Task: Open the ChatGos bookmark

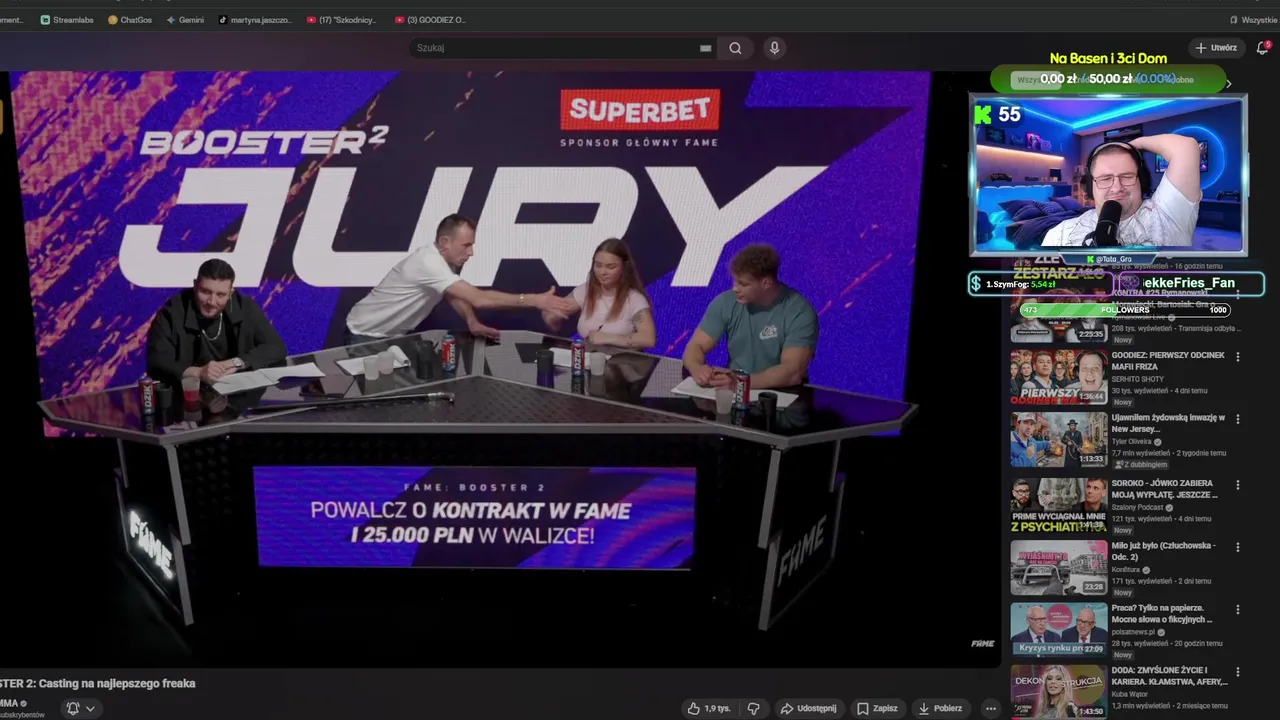Action: [x=130, y=20]
